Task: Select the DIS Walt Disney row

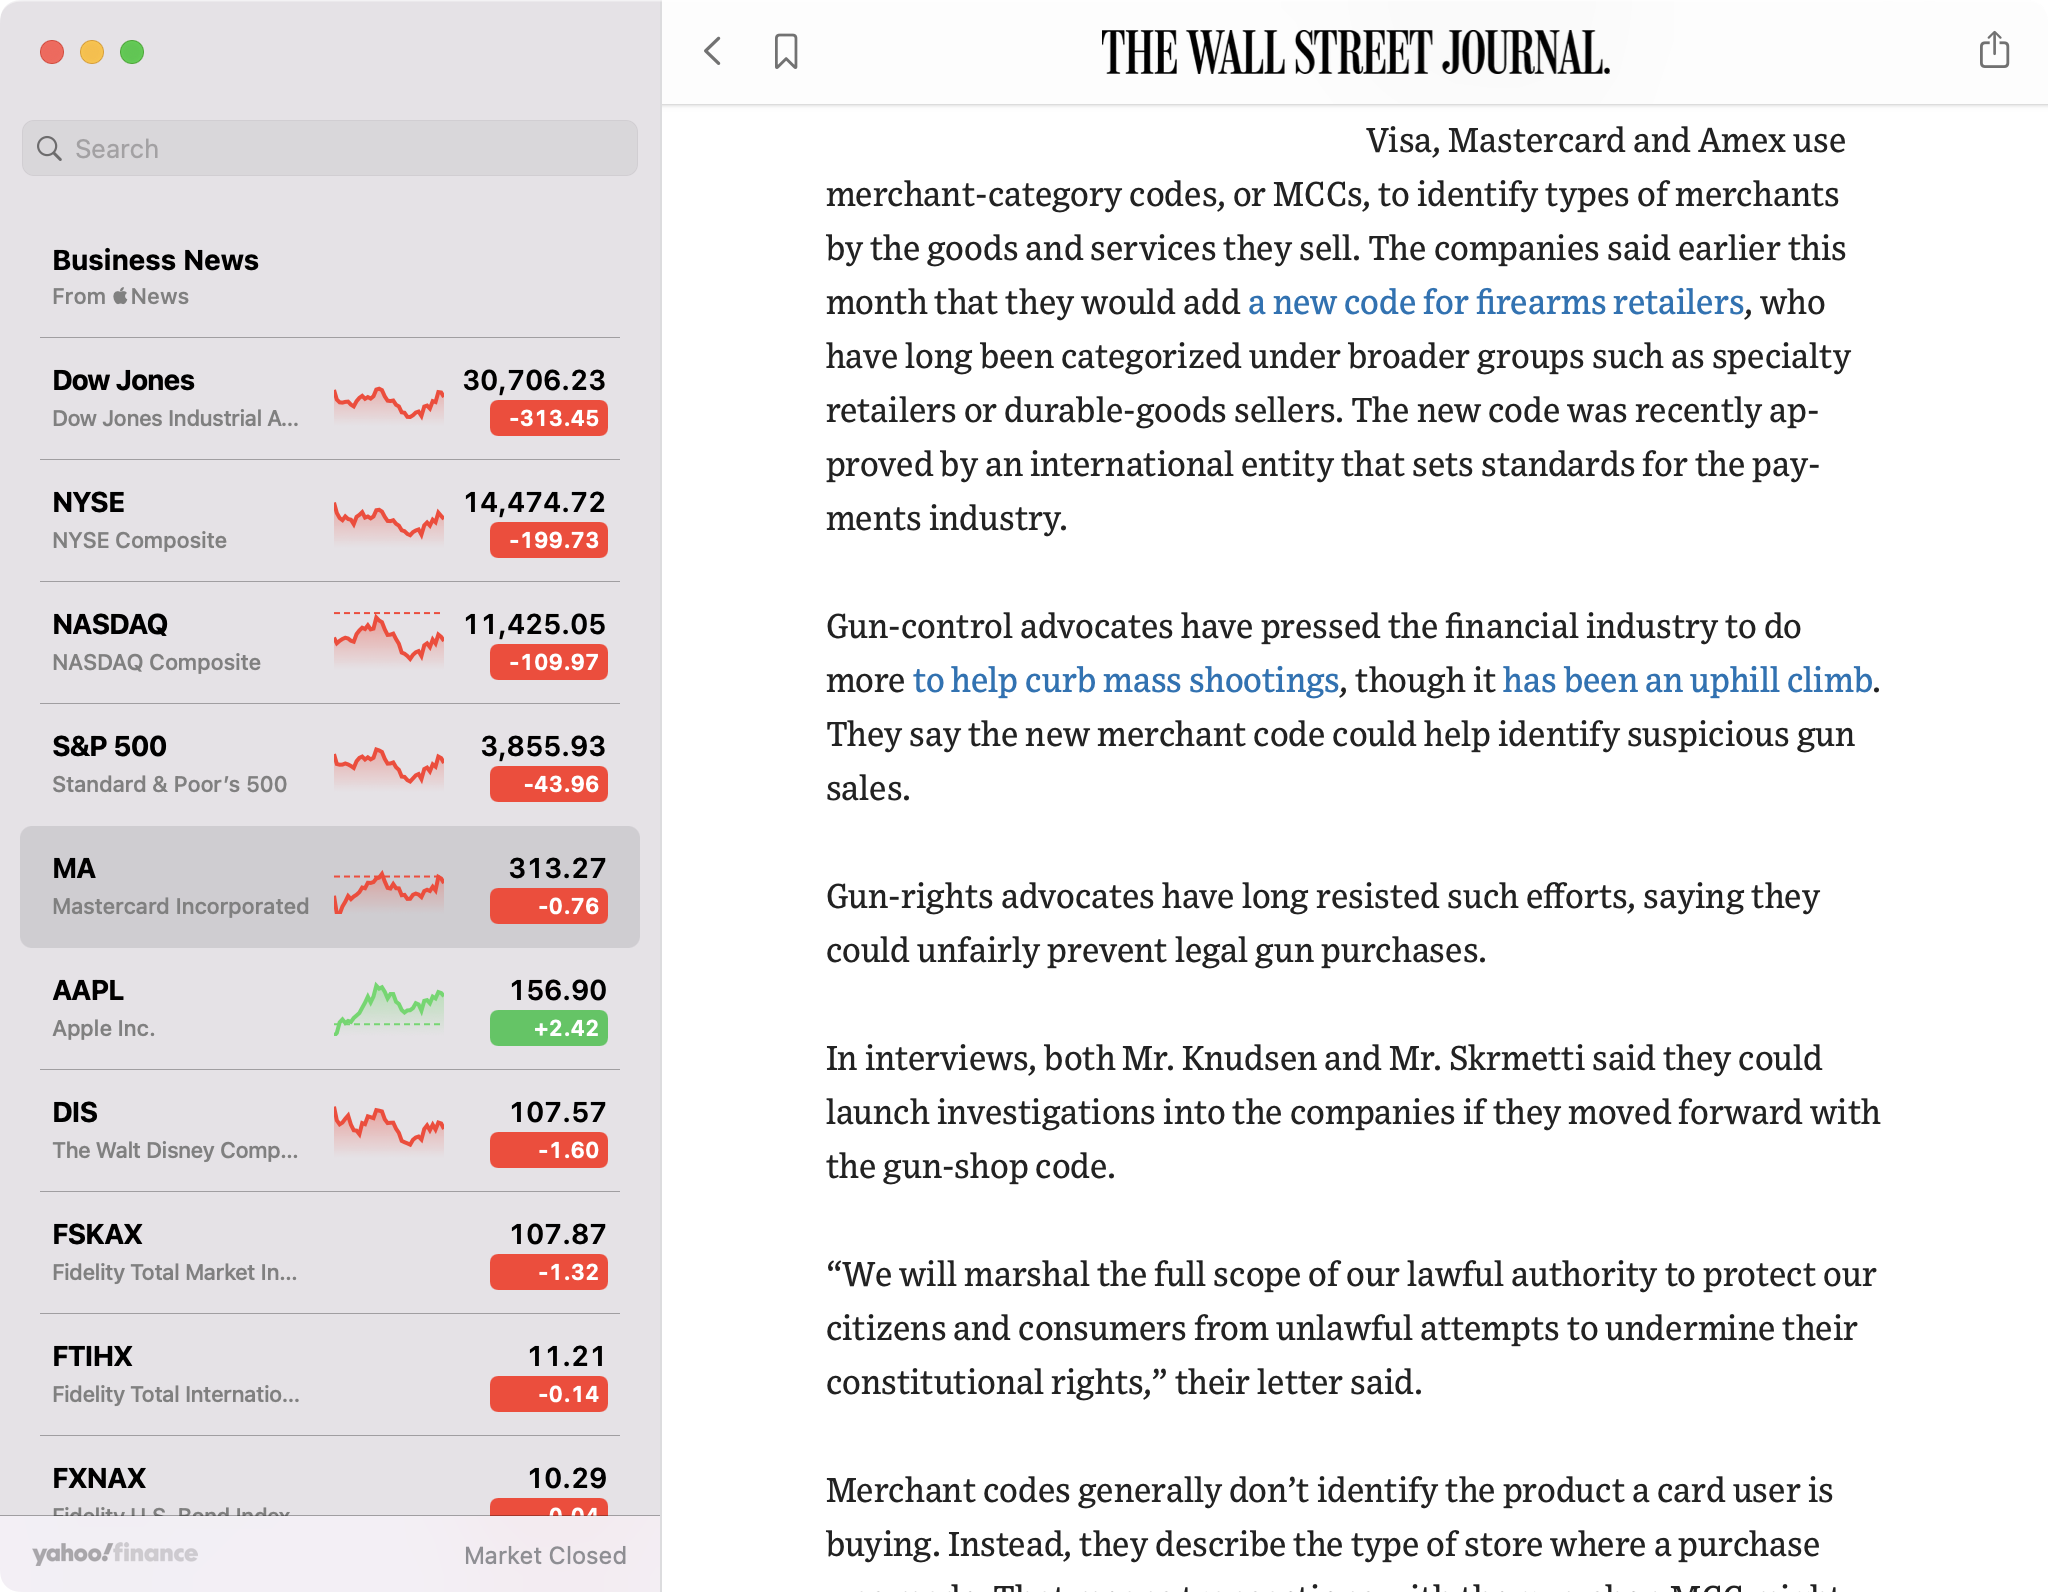Action: point(330,1131)
